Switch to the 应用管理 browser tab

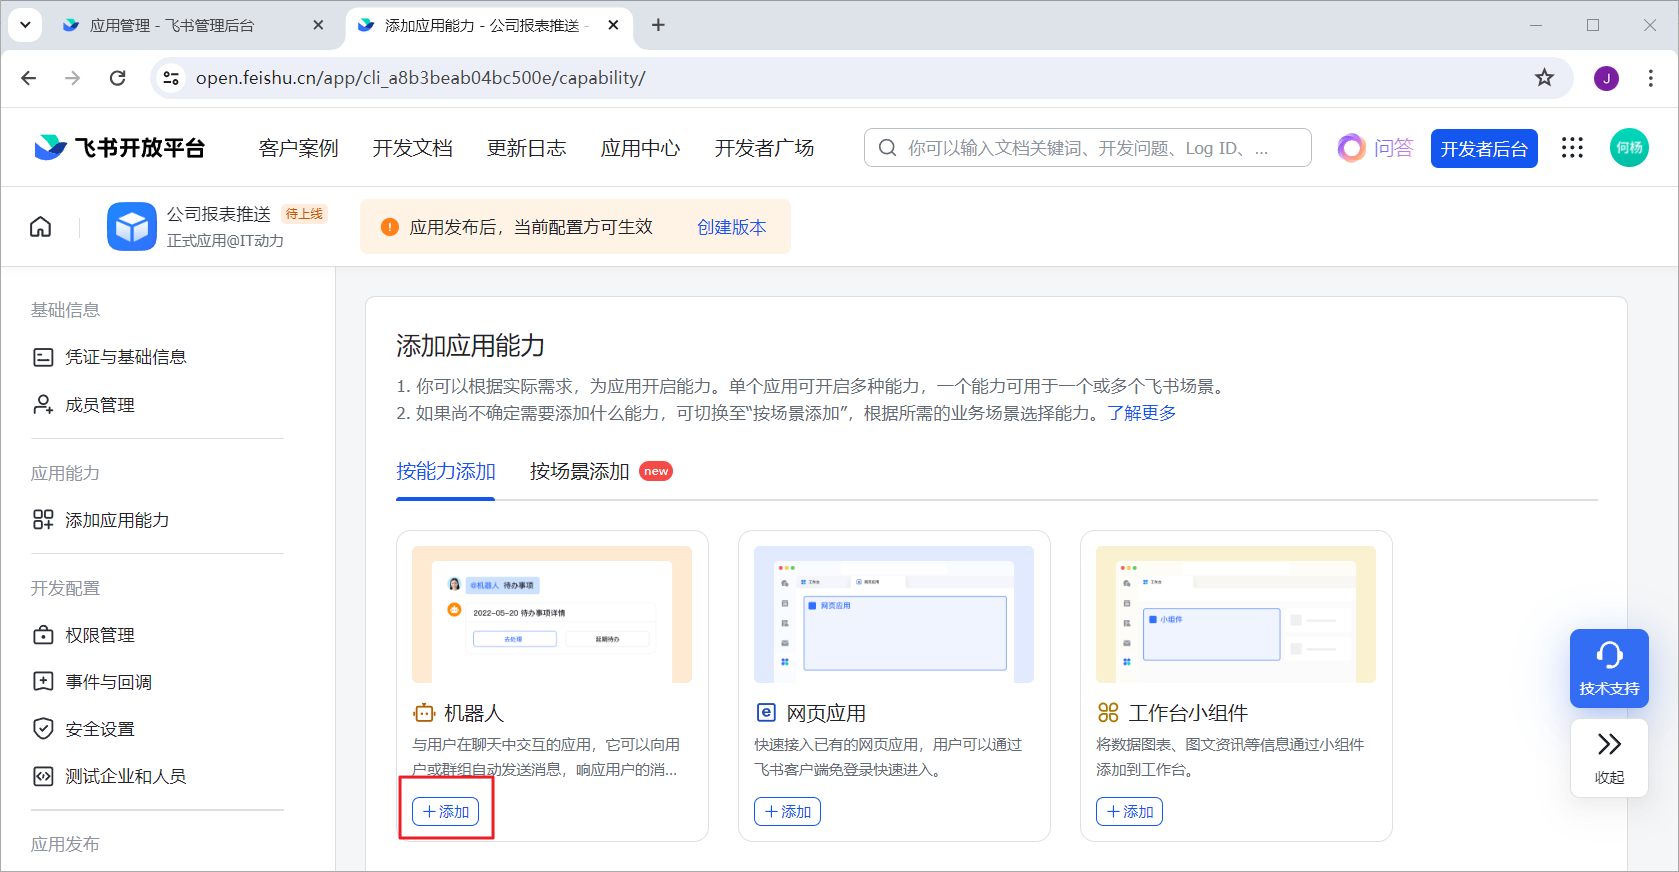[x=172, y=25]
